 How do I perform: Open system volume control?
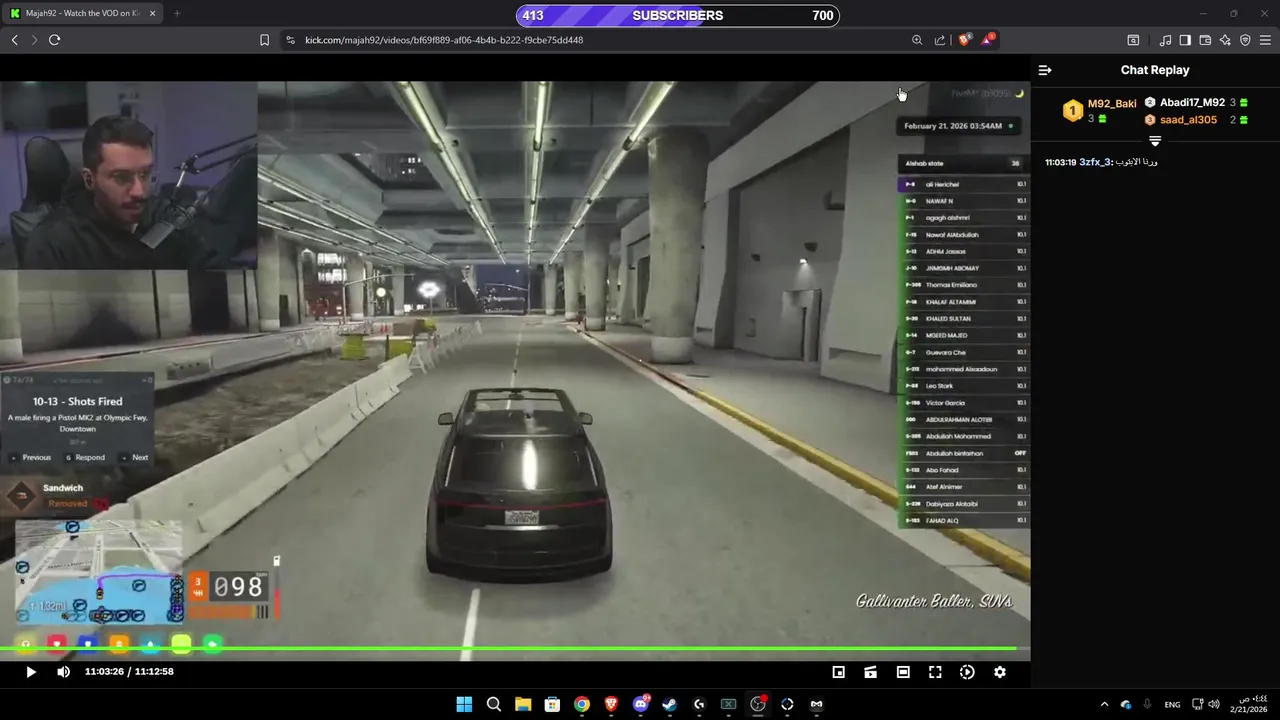(1213, 704)
